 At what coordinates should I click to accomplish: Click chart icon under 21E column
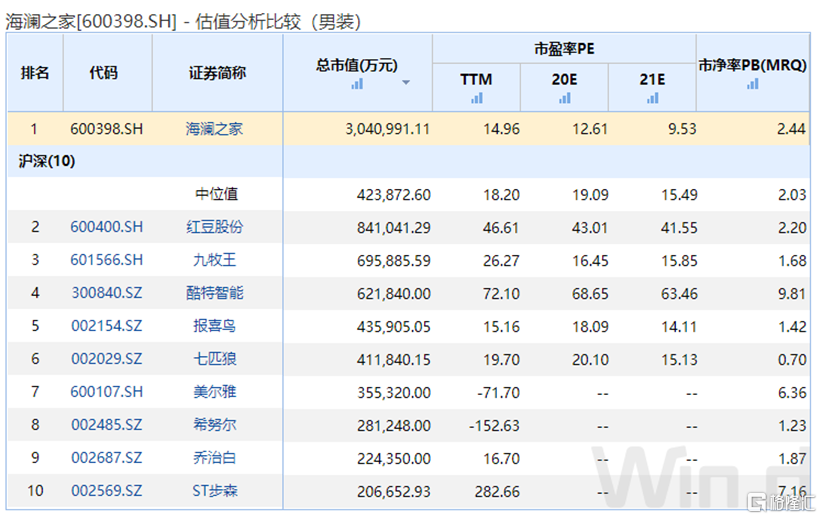coord(653,98)
